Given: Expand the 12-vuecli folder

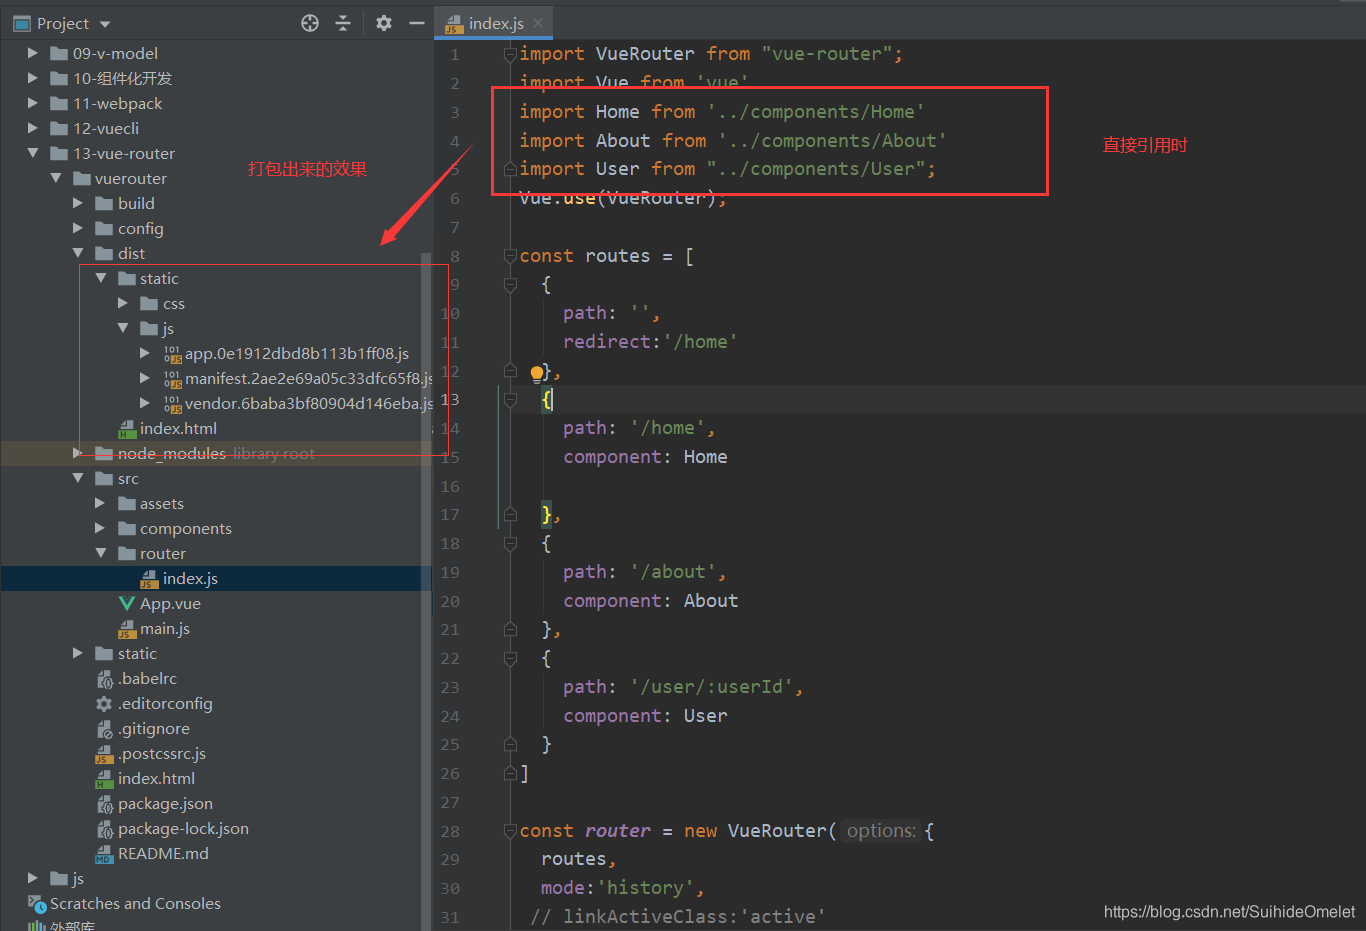Looking at the screenshot, I should 33,129.
